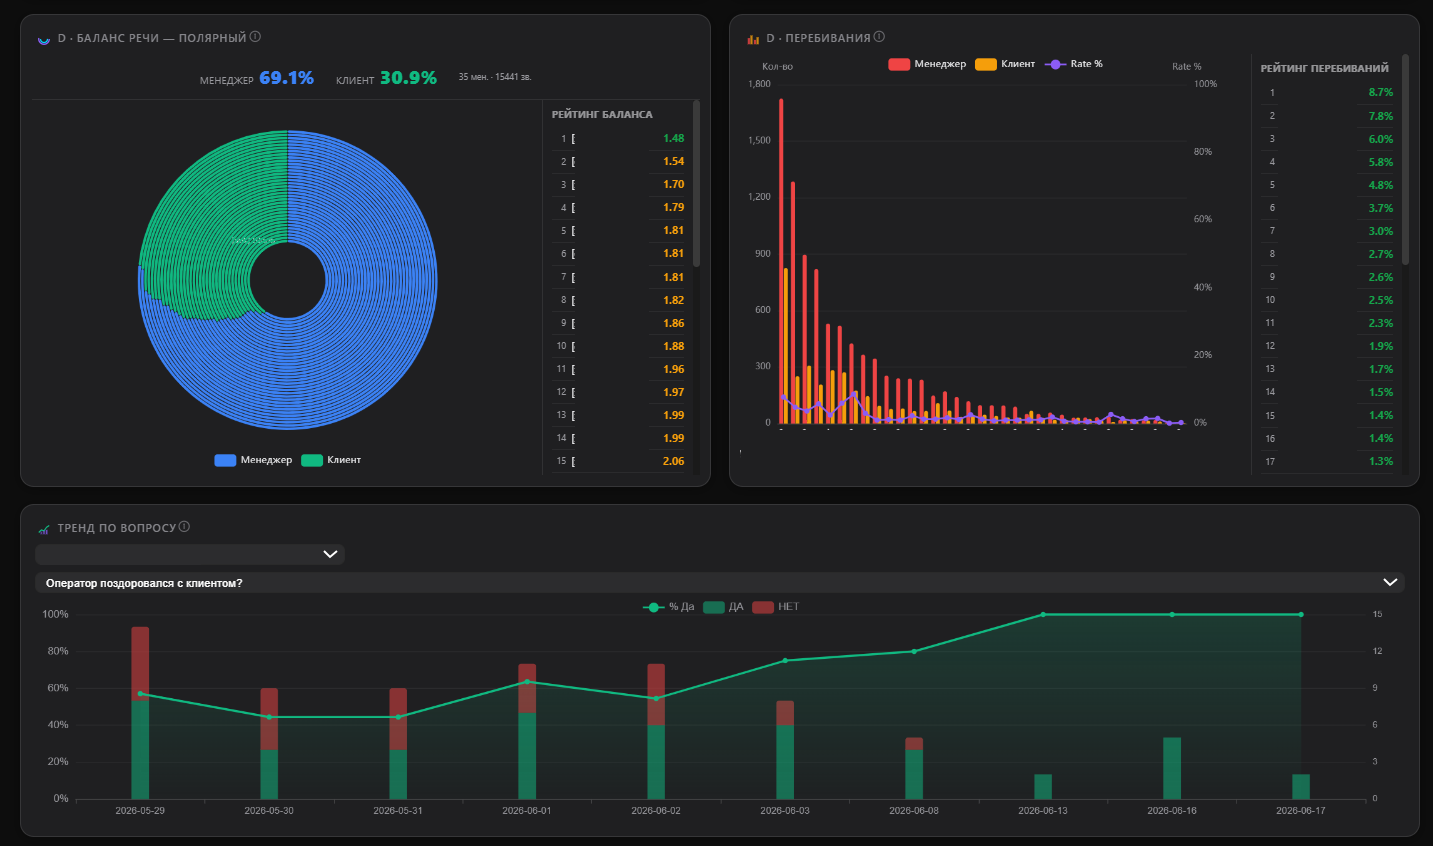The width and height of the screenshot is (1433, 846).
Task: Click the 2026-06-17 date label on trend axis
Action: (x=1301, y=811)
